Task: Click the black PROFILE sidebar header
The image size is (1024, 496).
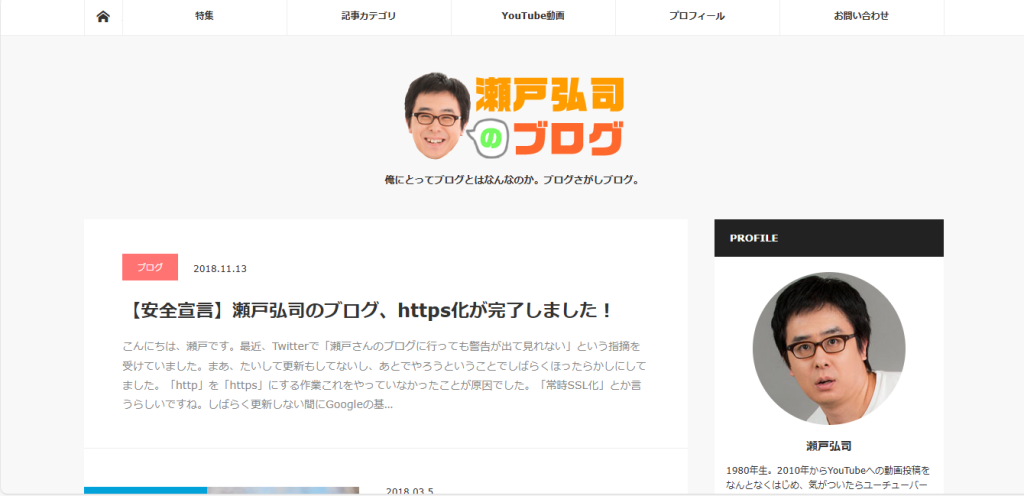Action: (828, 238)
